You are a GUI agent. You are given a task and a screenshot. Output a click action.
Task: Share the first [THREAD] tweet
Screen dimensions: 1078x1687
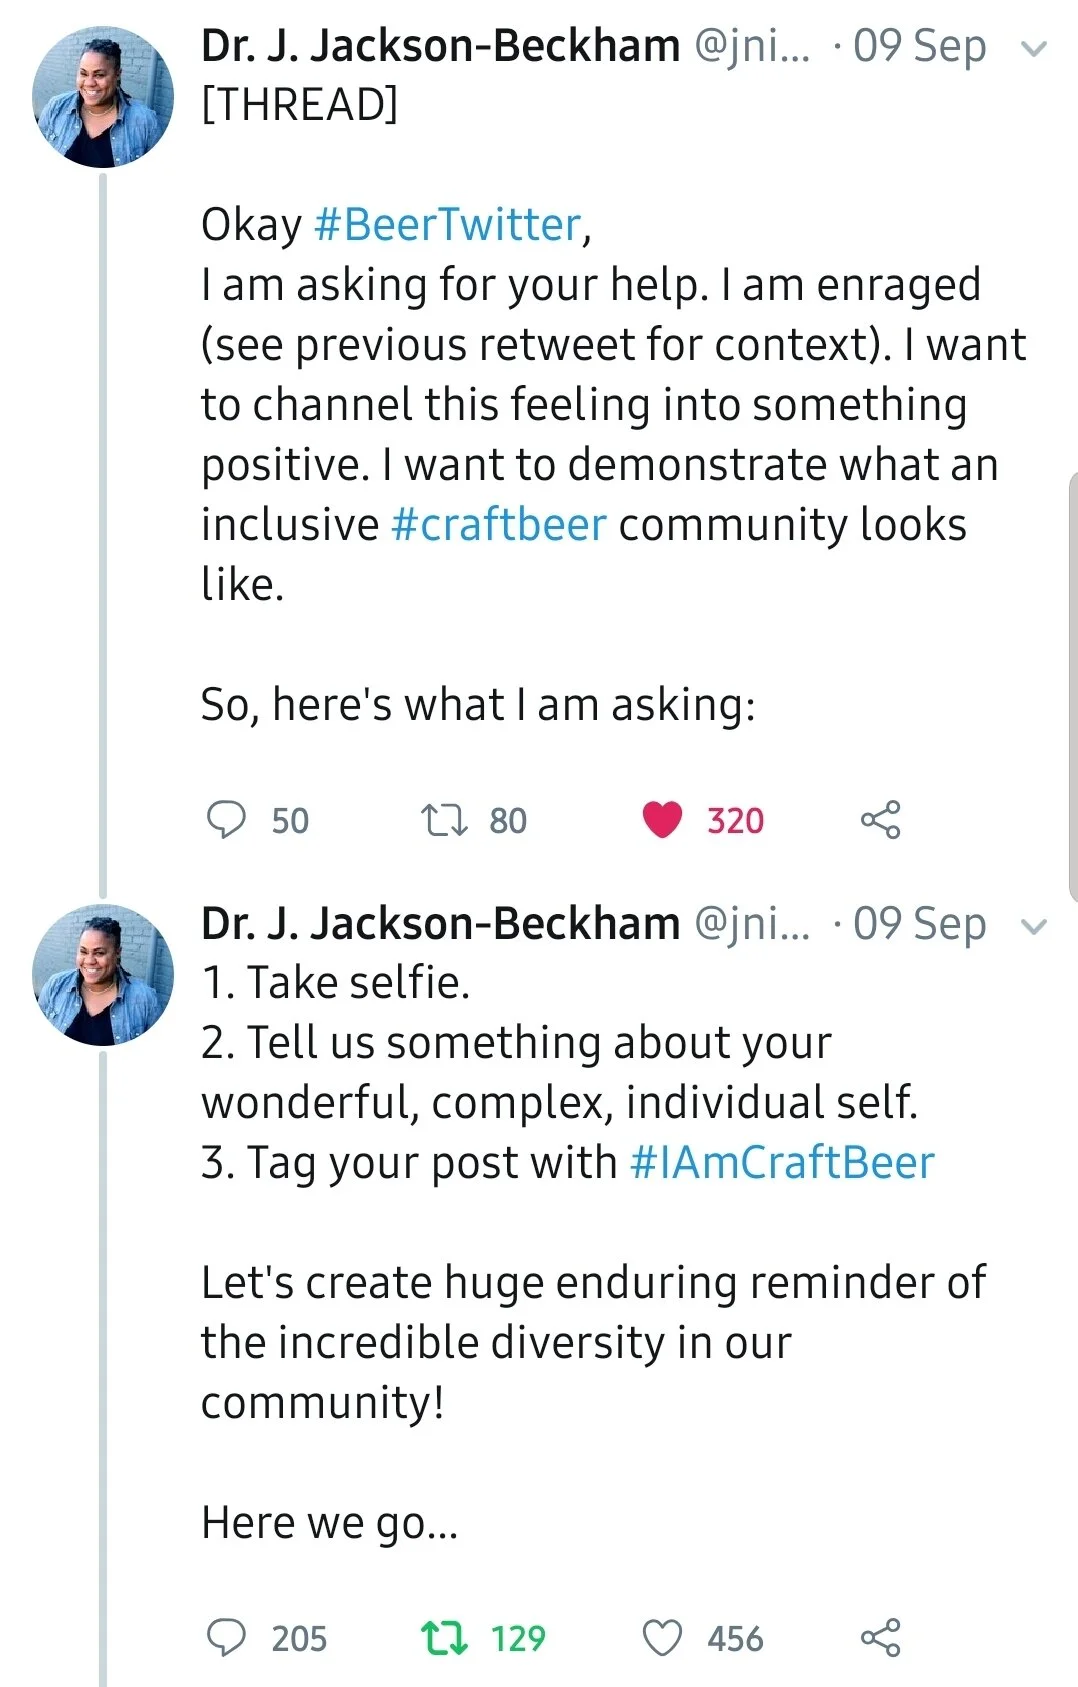click(880, 820)
